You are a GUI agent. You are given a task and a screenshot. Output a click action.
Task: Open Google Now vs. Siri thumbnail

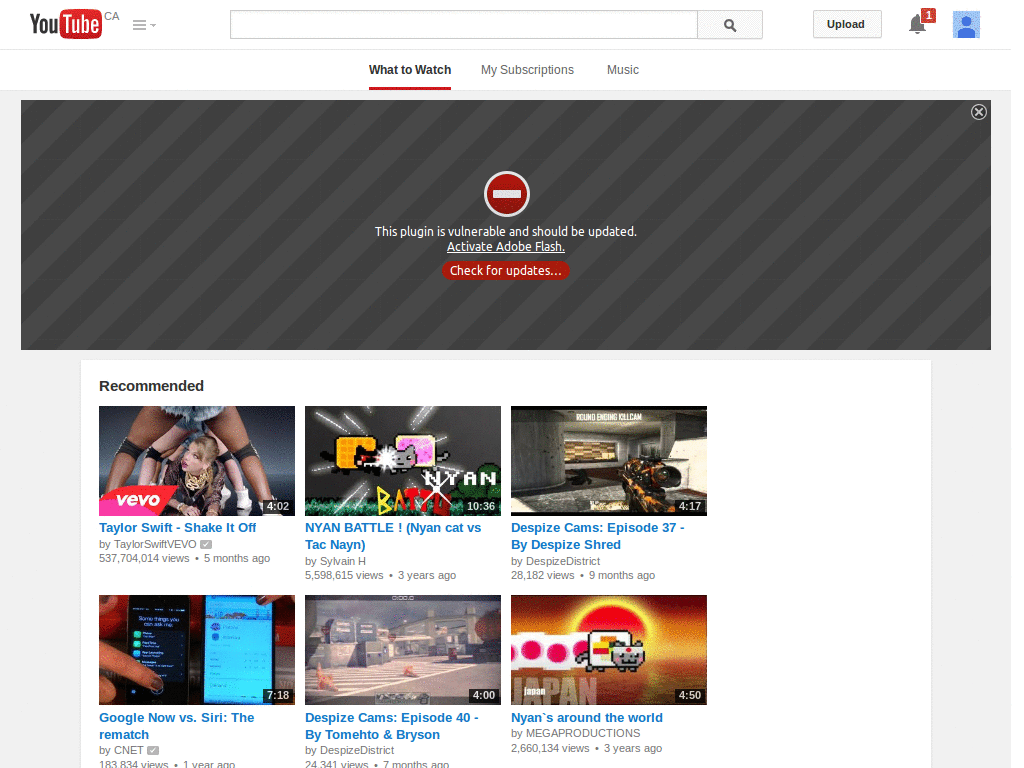click(x=197, y=650)
